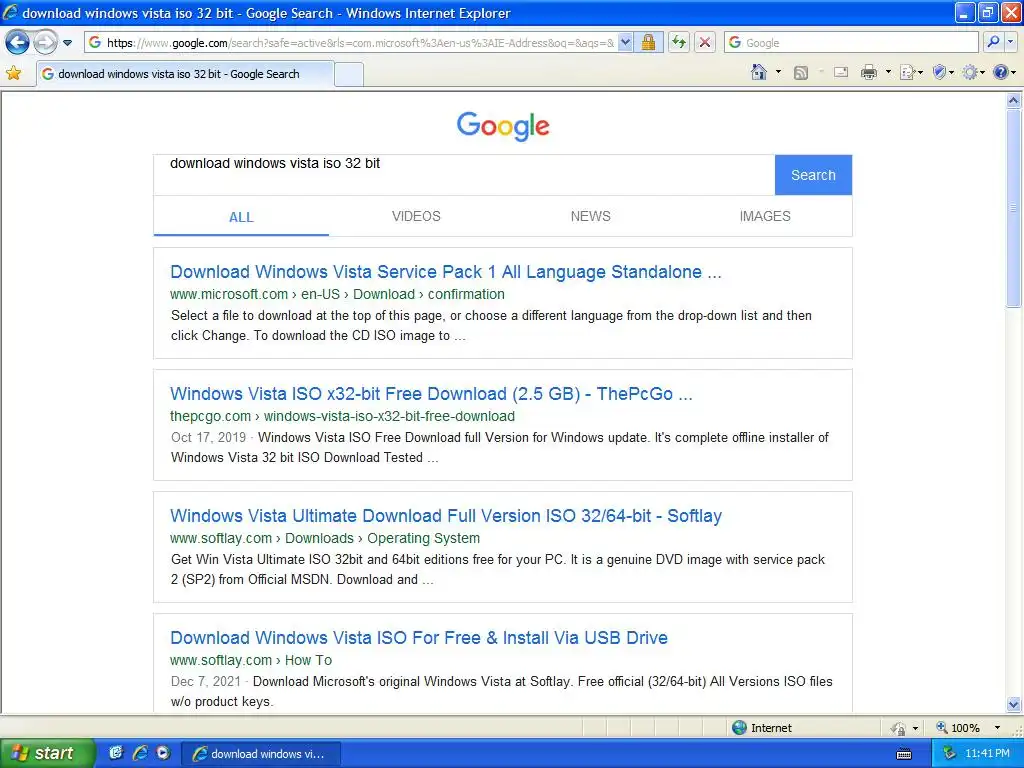Open the Favorites star icon
The image size is (1024, 768).
coord(14,73)
